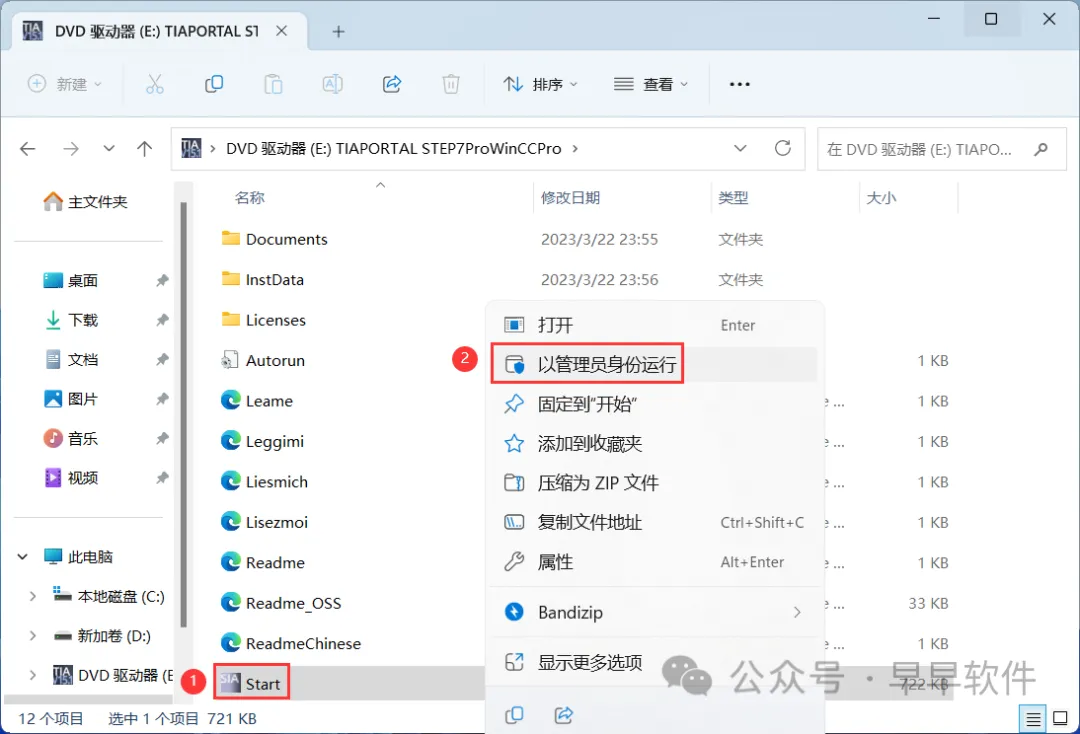Choose 复制文件地址 in context menu
Screen dimensions: 1080x734
coord(654,523)
